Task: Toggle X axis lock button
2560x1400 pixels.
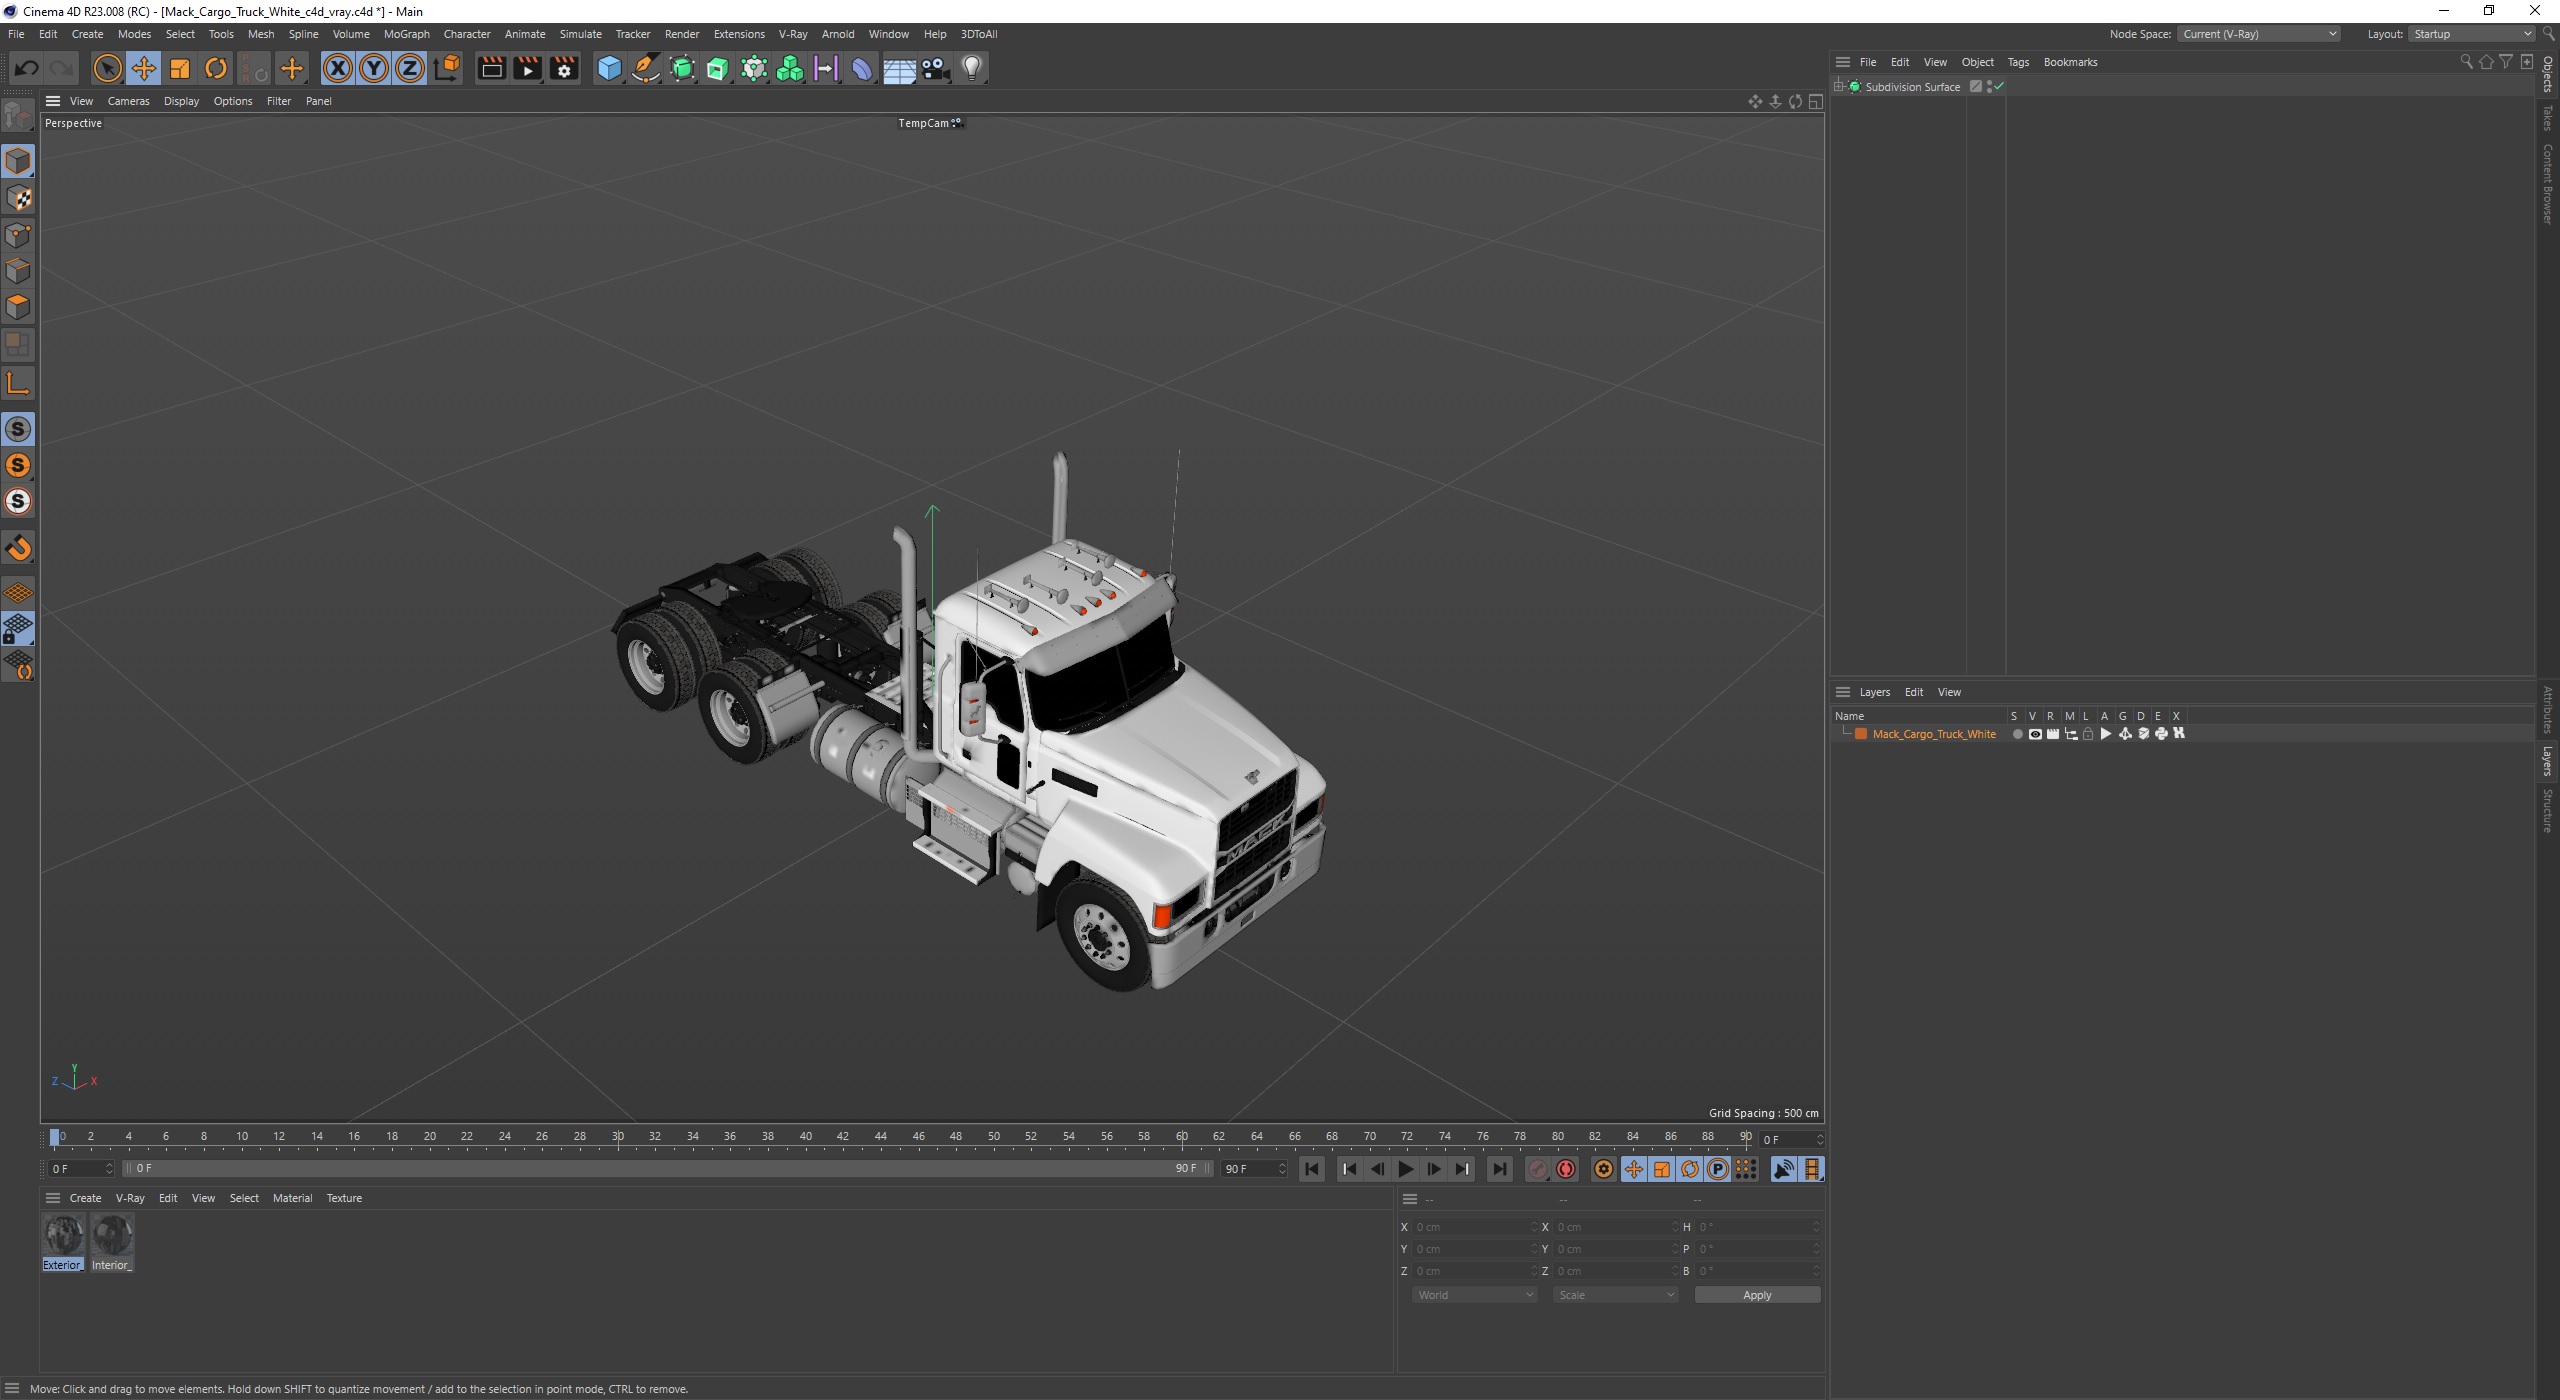Action: [x=338, y=68]
